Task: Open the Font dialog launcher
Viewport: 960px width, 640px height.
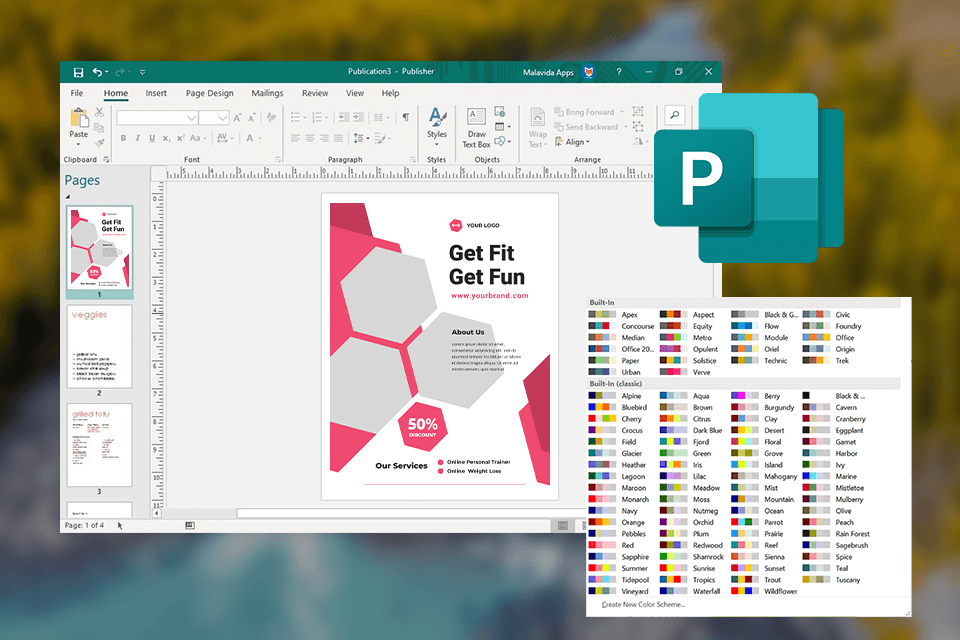Action: pos(277,160)
